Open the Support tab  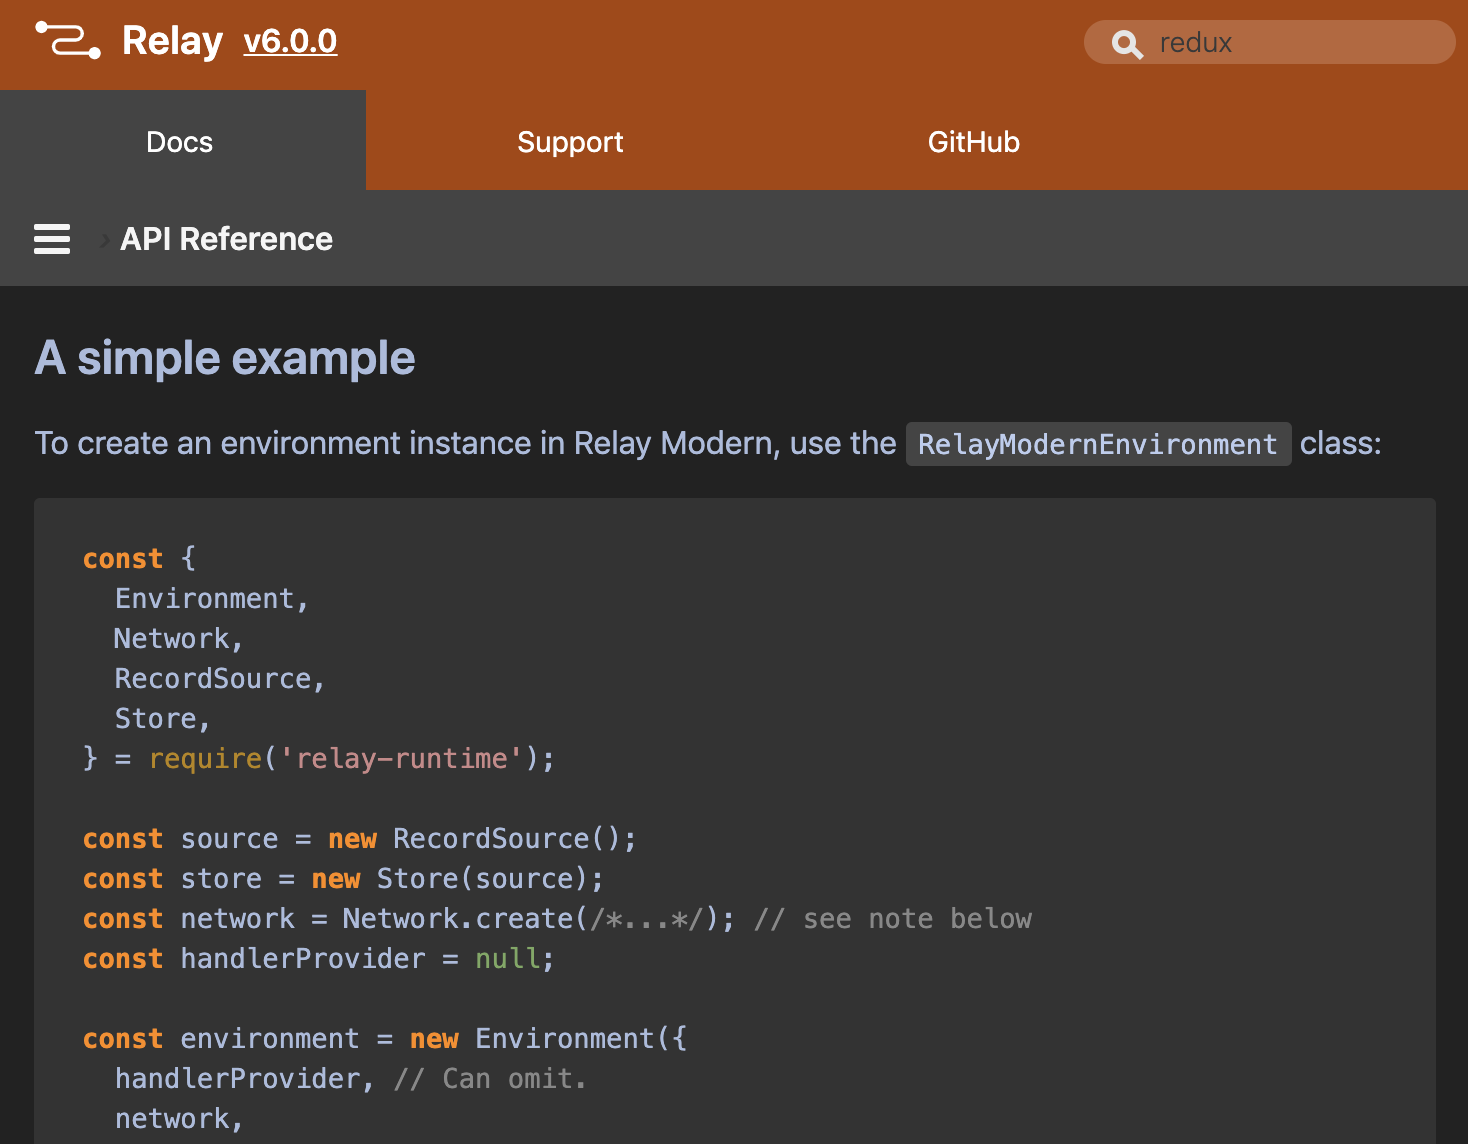pyautogui.click(x=570, y=142)
